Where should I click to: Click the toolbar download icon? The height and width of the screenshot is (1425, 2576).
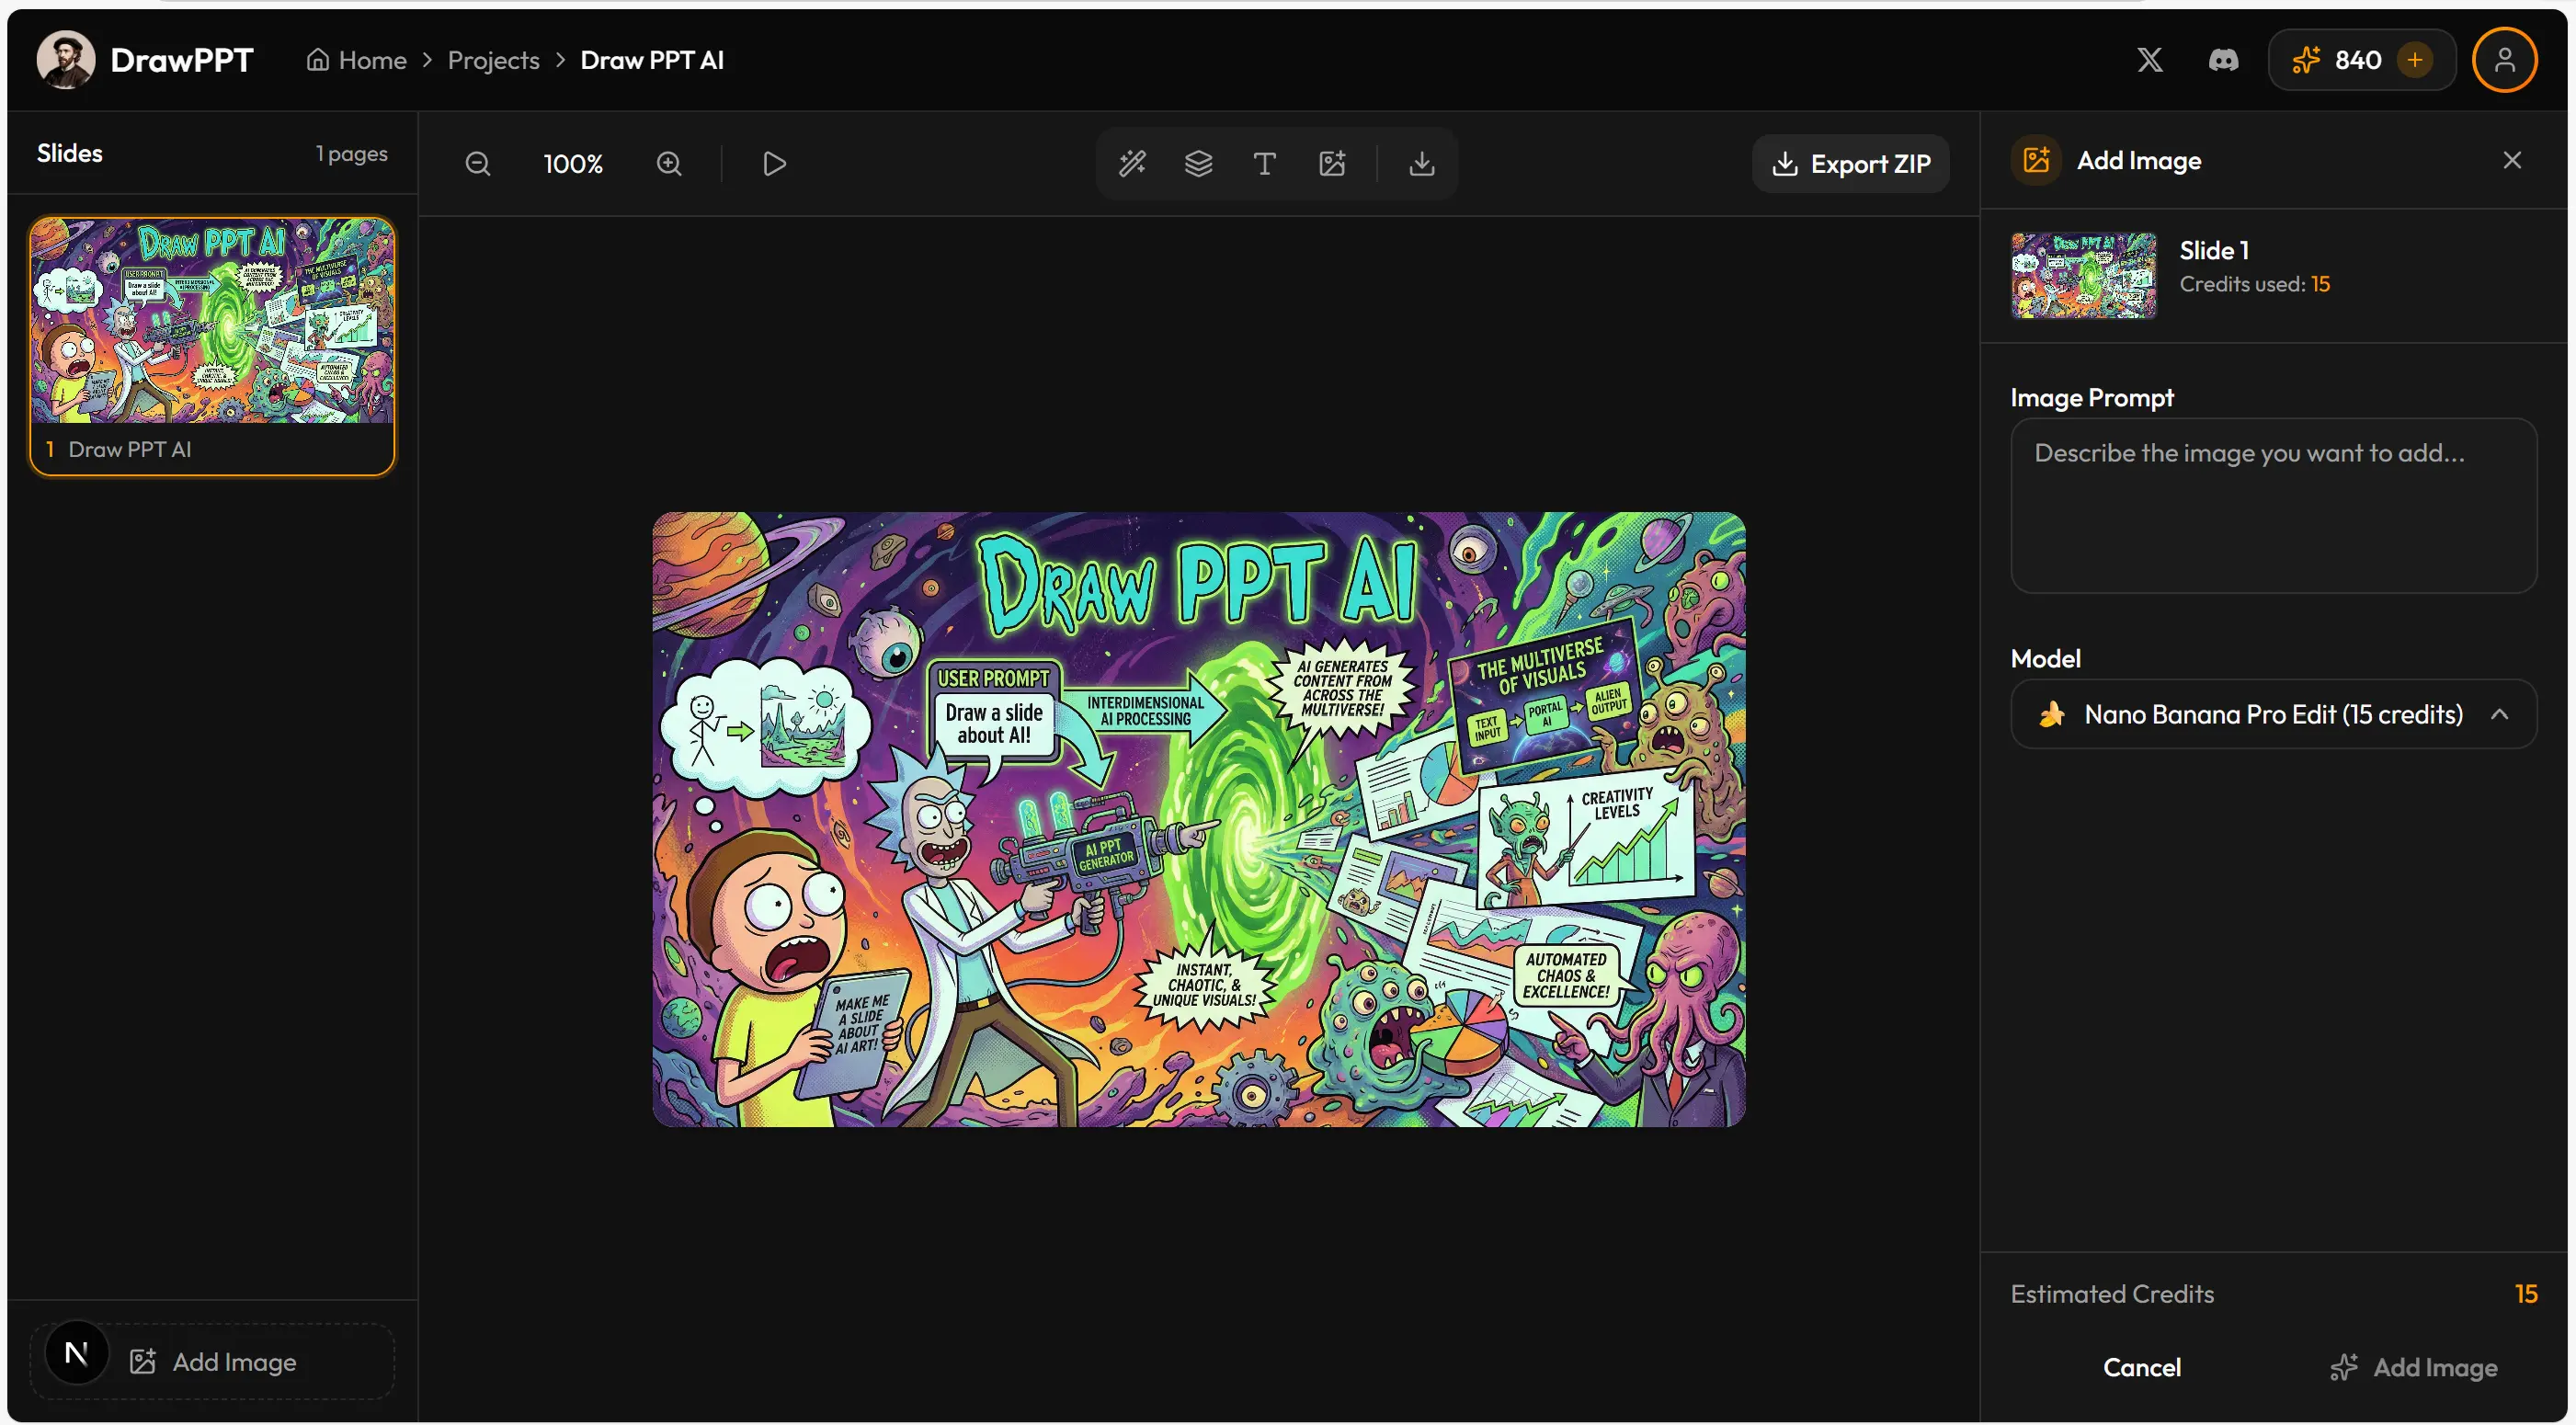[x=1421, y=163]
